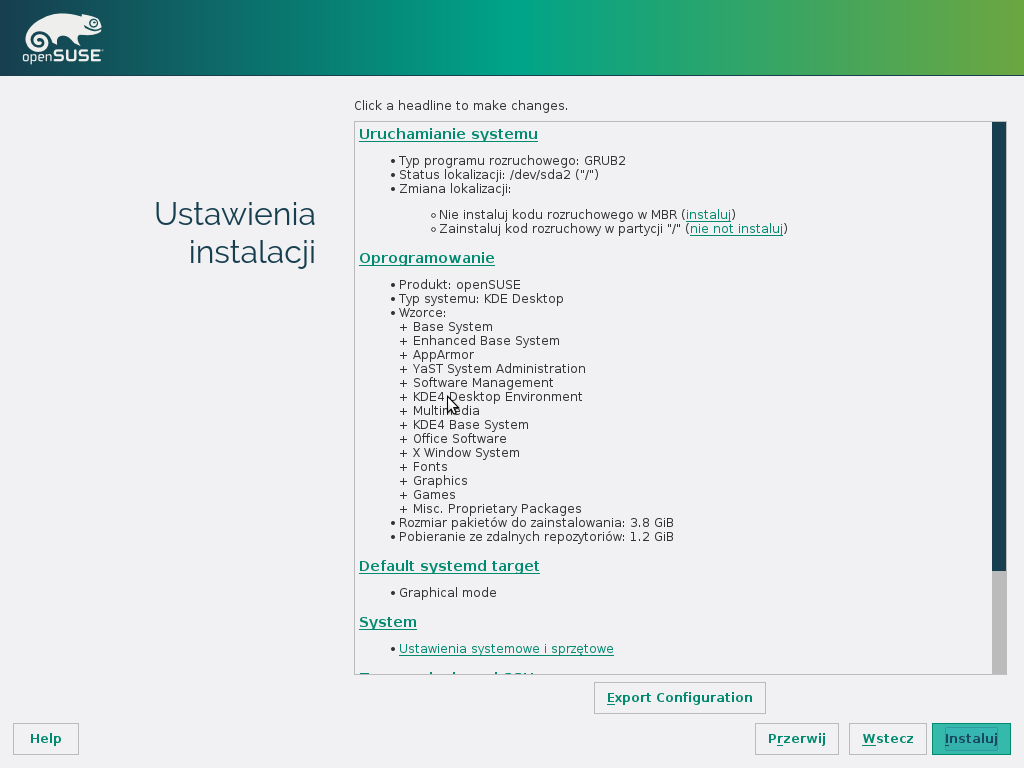Click the Default systemd target headline

pos(449,566)
